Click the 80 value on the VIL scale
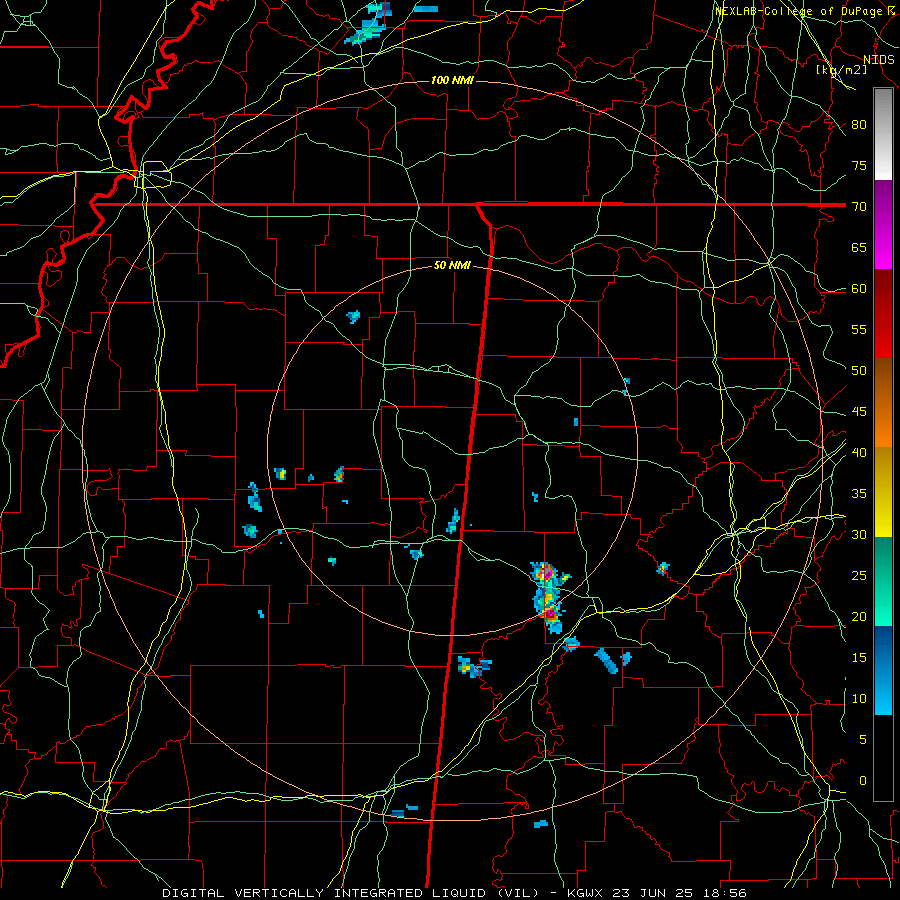 point(859,125)
